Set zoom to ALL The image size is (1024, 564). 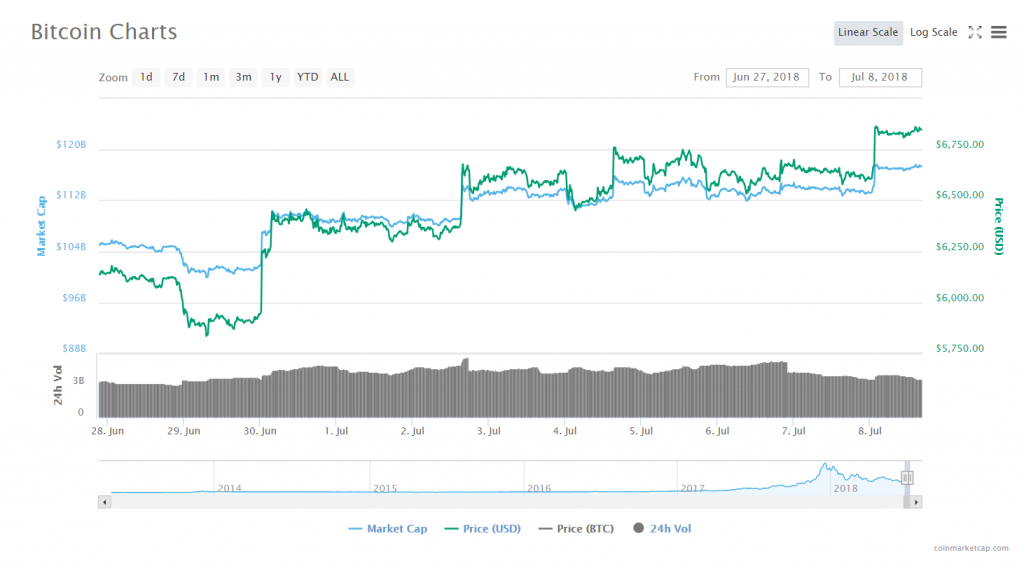340,77
